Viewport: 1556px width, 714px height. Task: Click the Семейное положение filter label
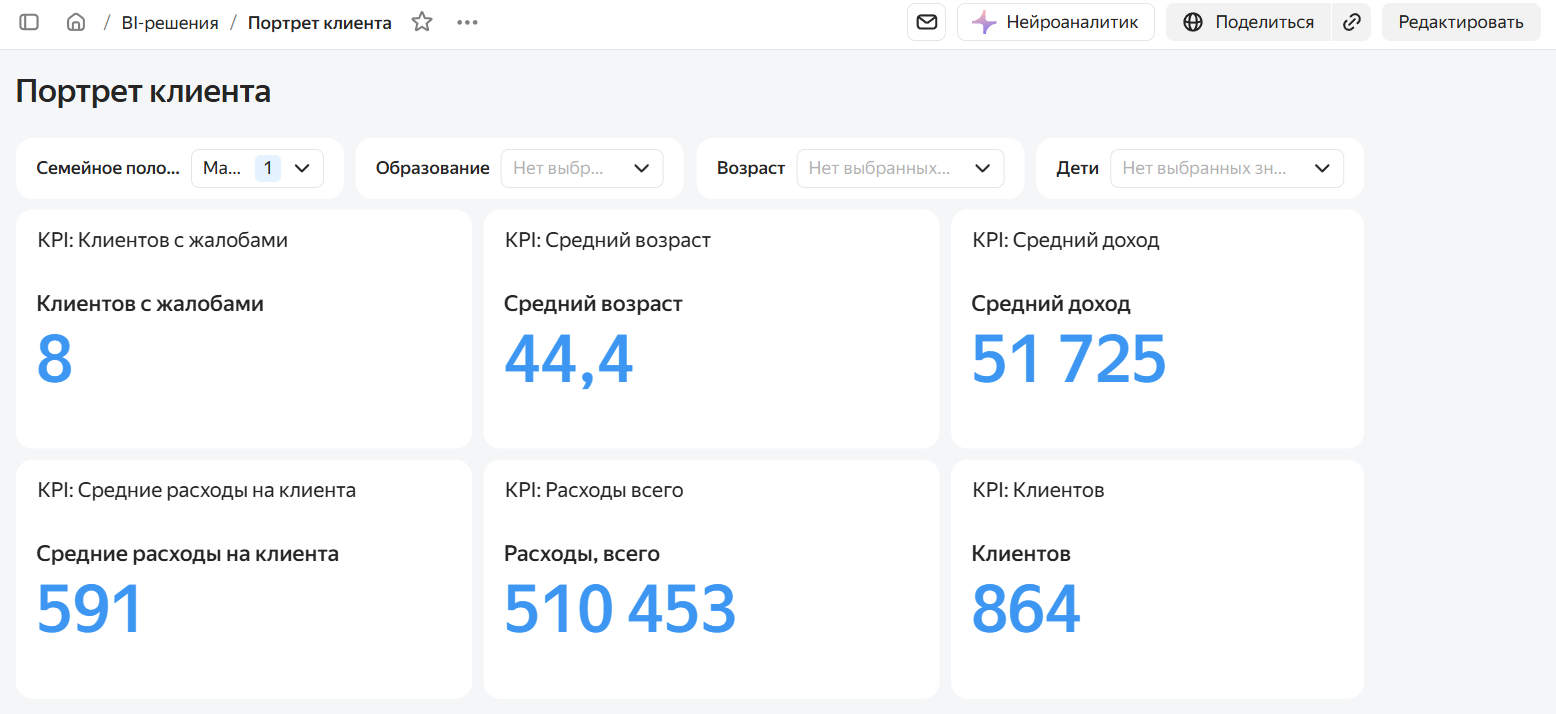click(108, 168)
